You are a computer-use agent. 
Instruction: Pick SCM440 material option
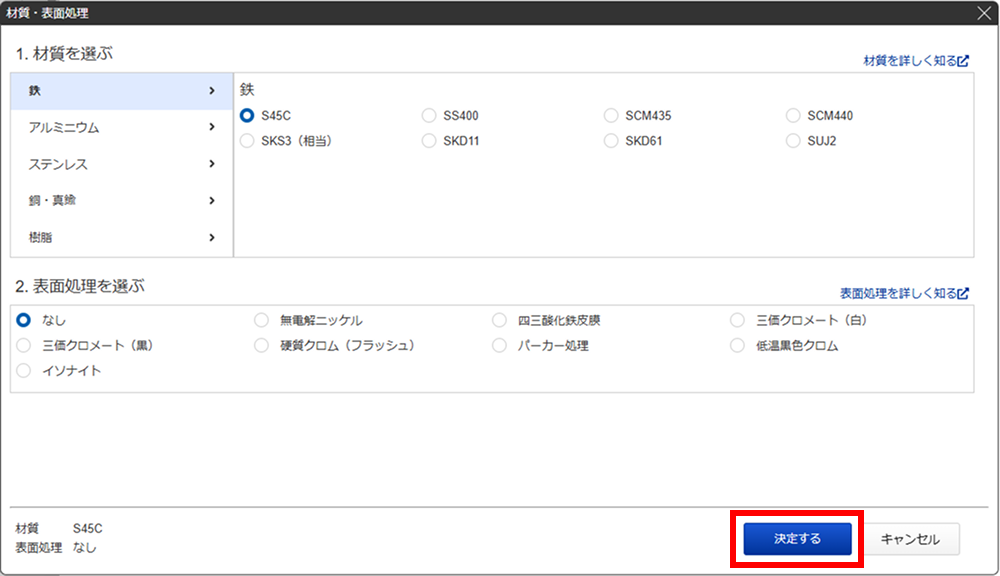point(793,115)
